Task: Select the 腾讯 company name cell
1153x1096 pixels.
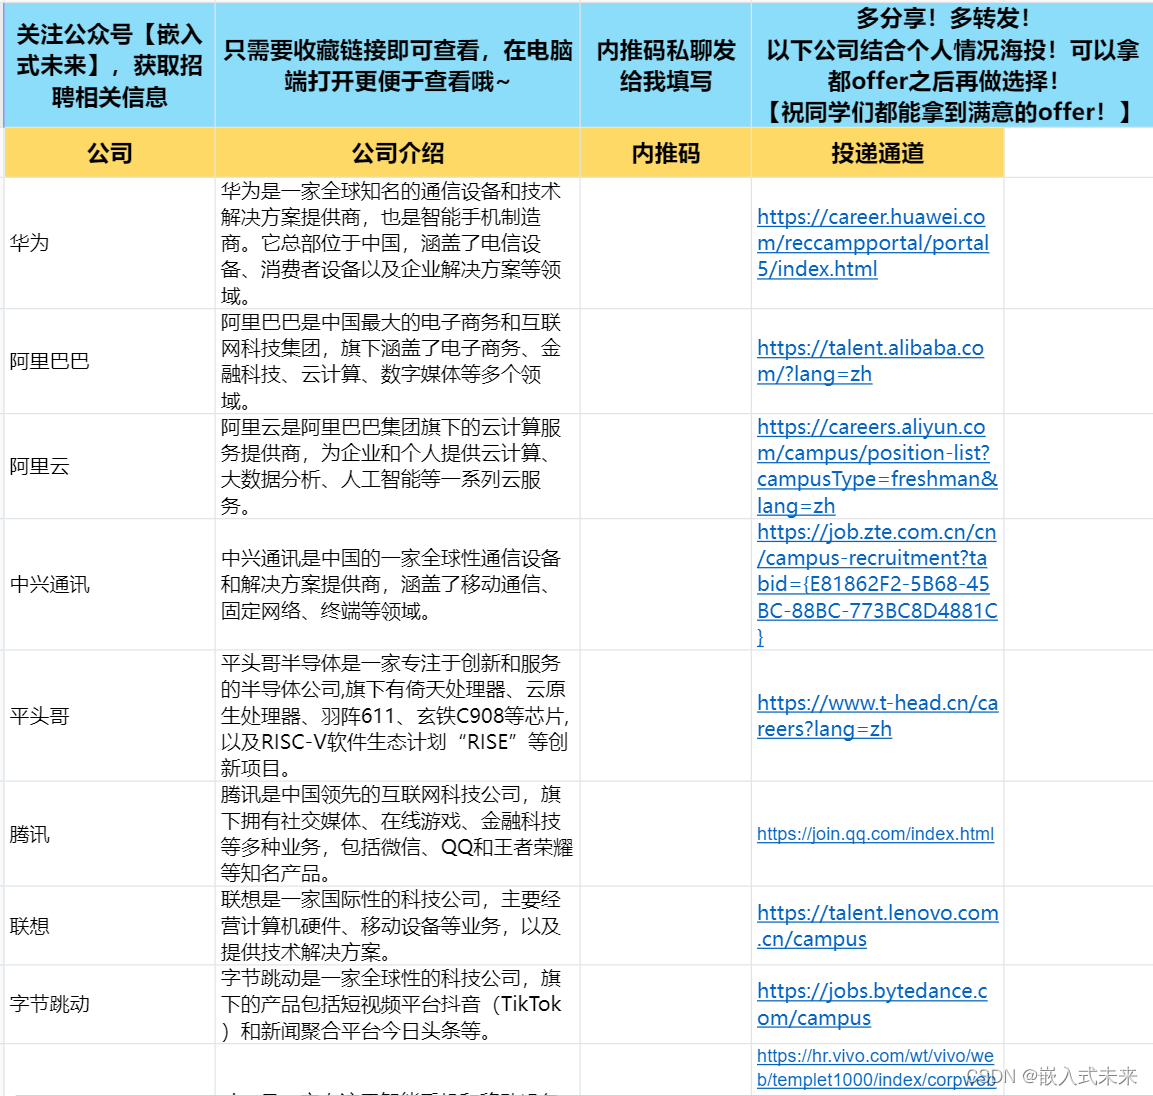Action: (x=110, y=834)
